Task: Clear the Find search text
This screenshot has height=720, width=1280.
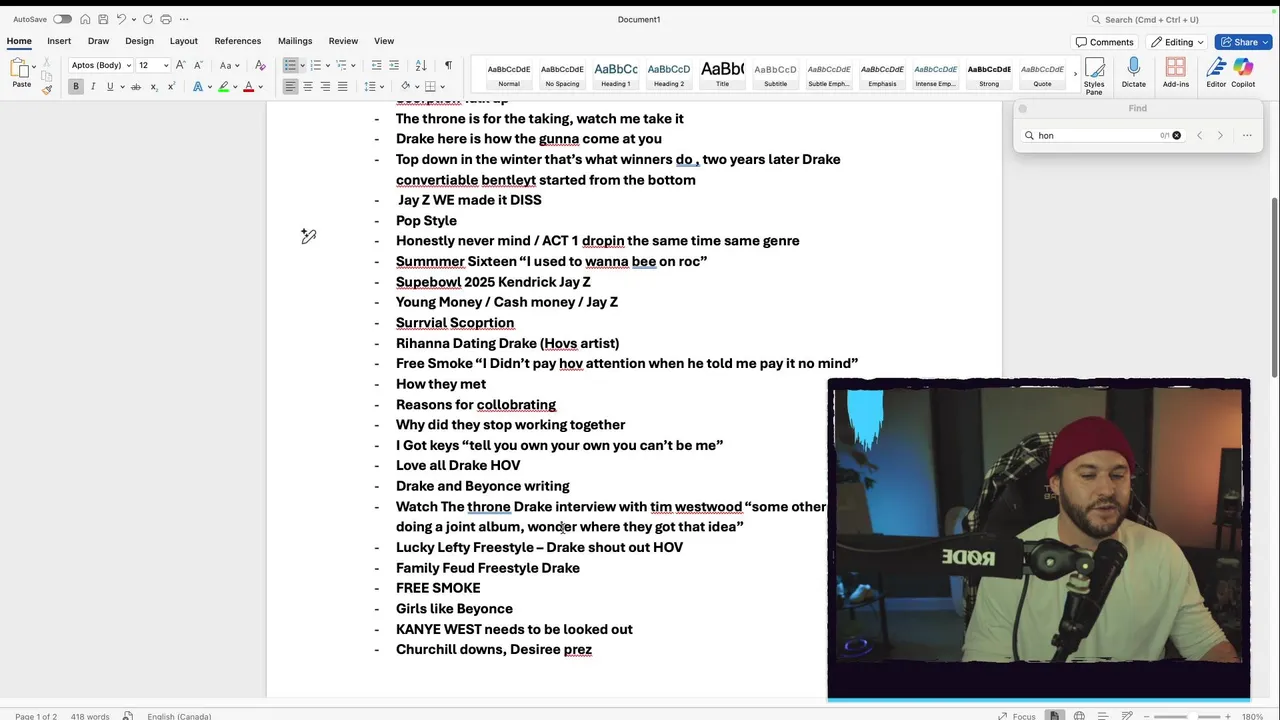Action: 1176,135
